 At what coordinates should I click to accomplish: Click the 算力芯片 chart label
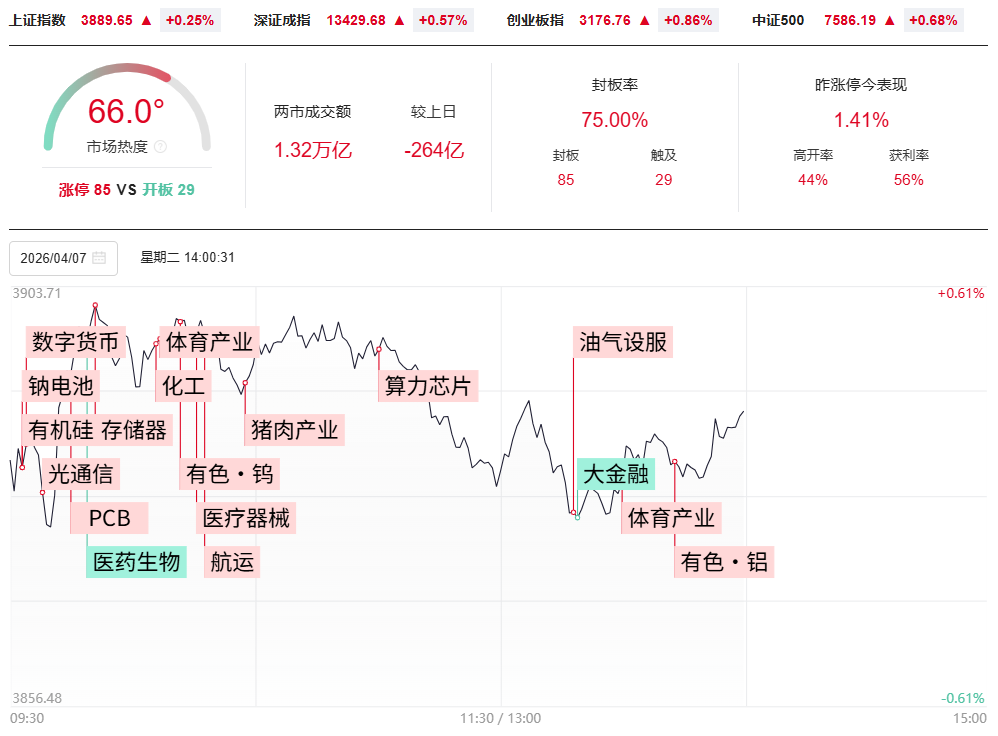[x=427, y=386]
